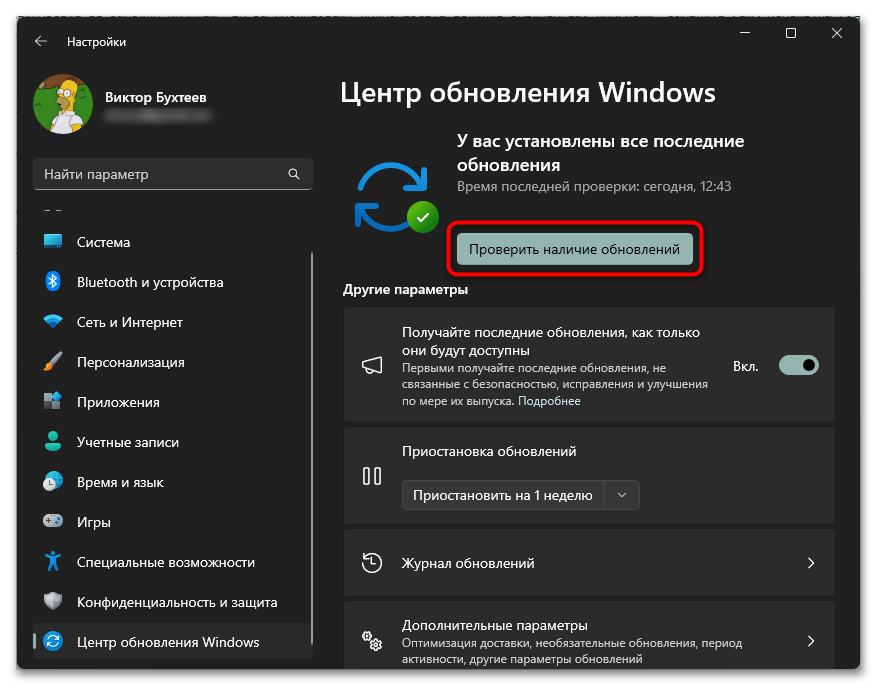Screen dimensions: 877x686
Task: Click the magnifier search icon
Action: (x=294, y=174)
